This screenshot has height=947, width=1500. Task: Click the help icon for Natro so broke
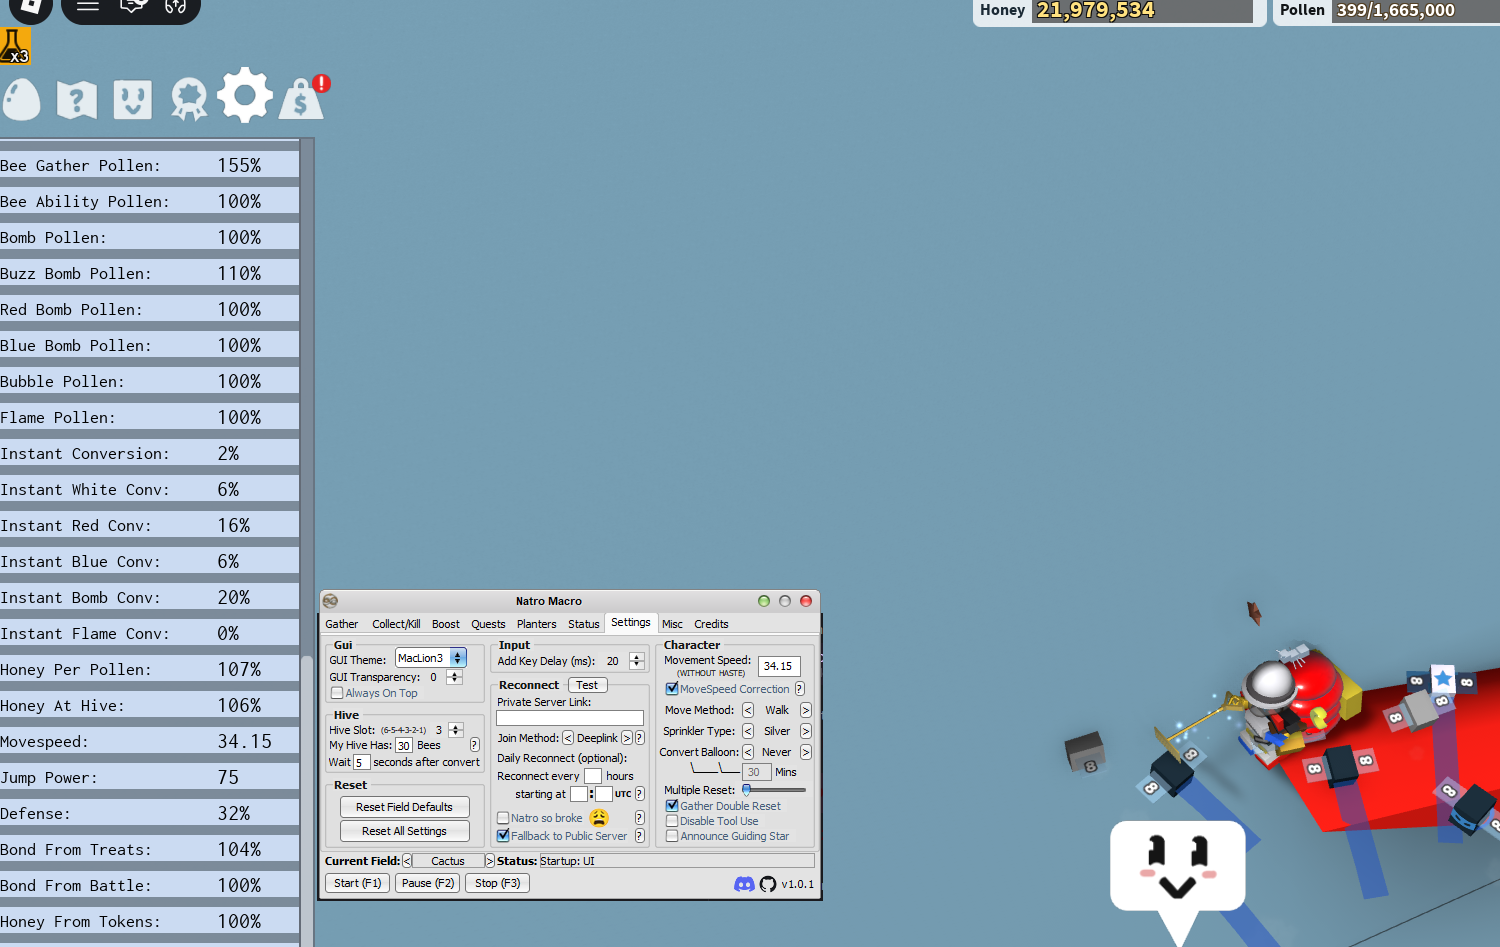[640, 818]
